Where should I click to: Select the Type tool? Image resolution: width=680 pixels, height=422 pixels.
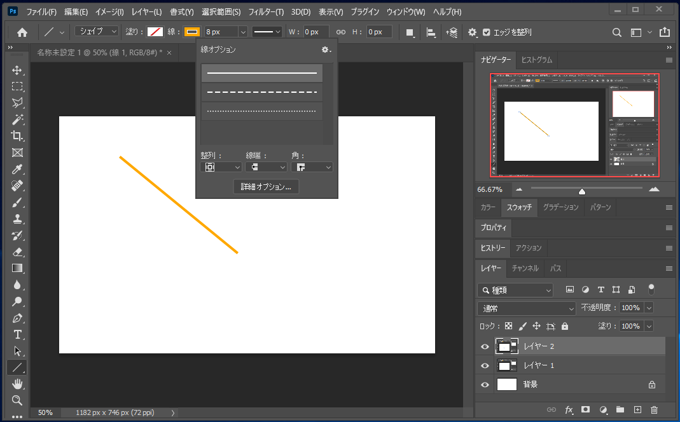[x=17, y=334]
